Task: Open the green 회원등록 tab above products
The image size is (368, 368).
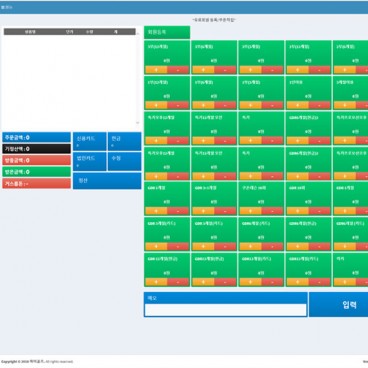Action: pos(167,32)
